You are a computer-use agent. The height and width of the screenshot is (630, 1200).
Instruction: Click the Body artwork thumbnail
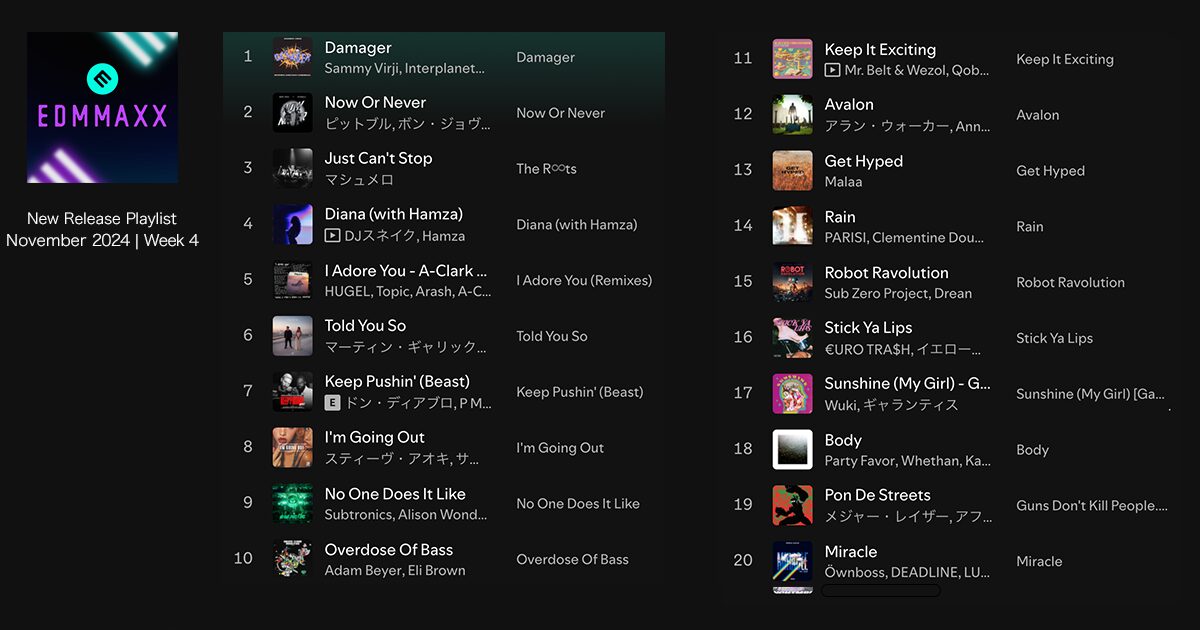click(x=792, y=450)
